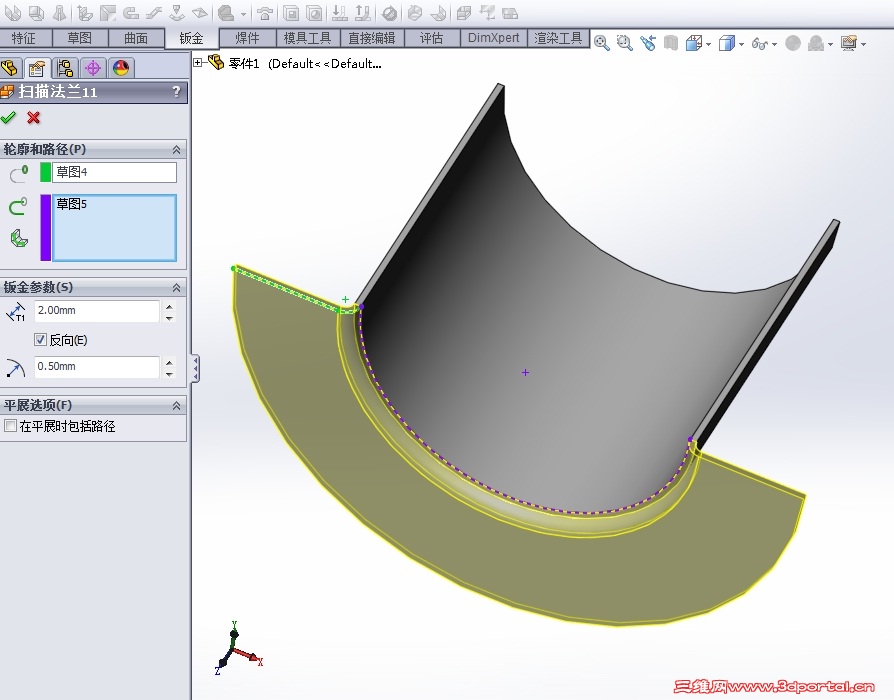Click the Apply Scene icon
This screenshot has width=894, height=700.
tap(816, 43)
